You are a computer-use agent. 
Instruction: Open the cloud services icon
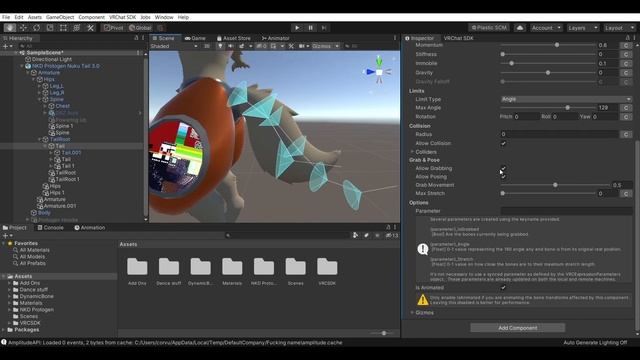(520, 28)
